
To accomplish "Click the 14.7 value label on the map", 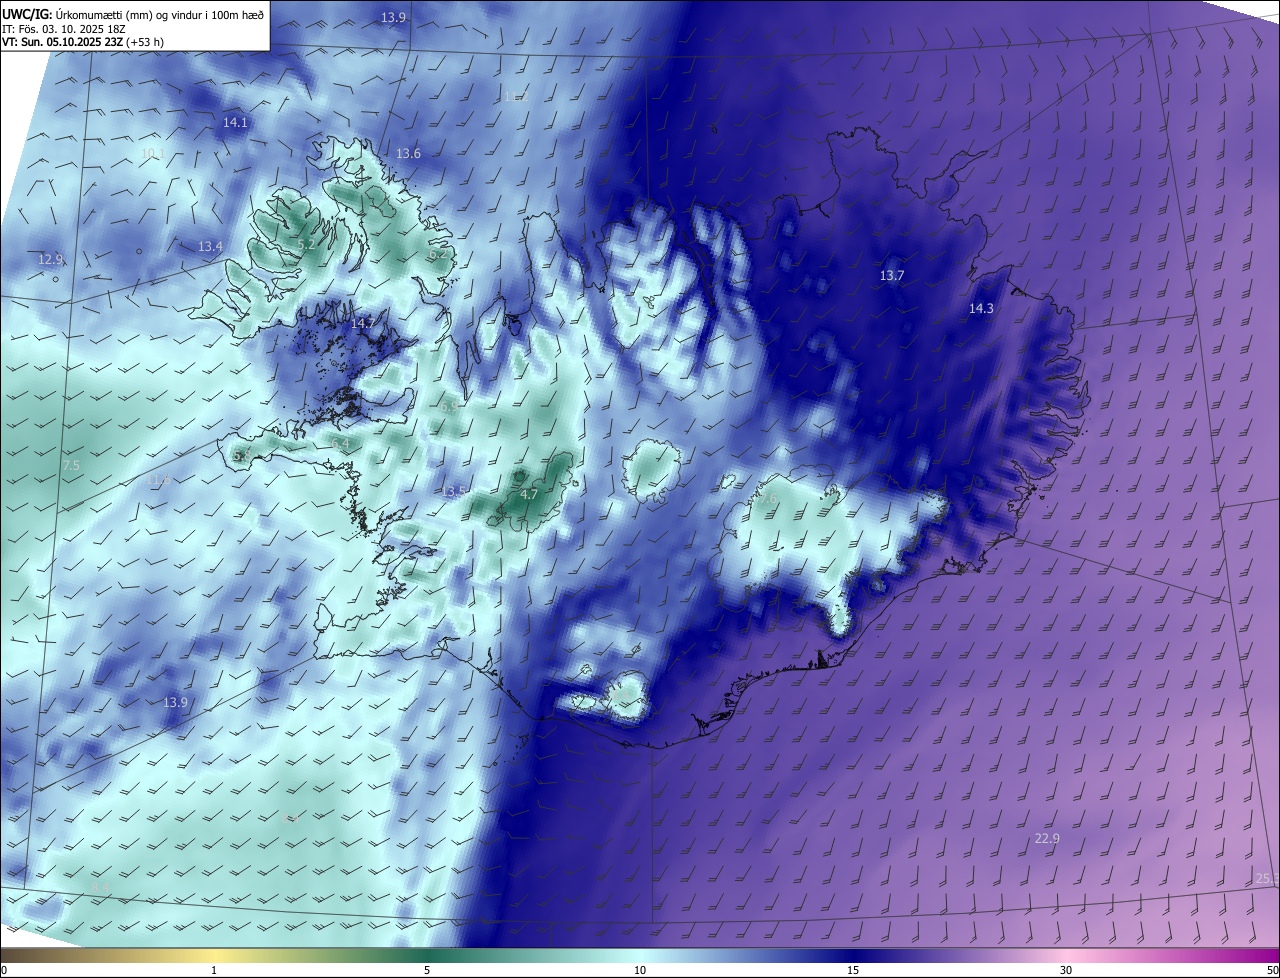I will click(362, 323).
